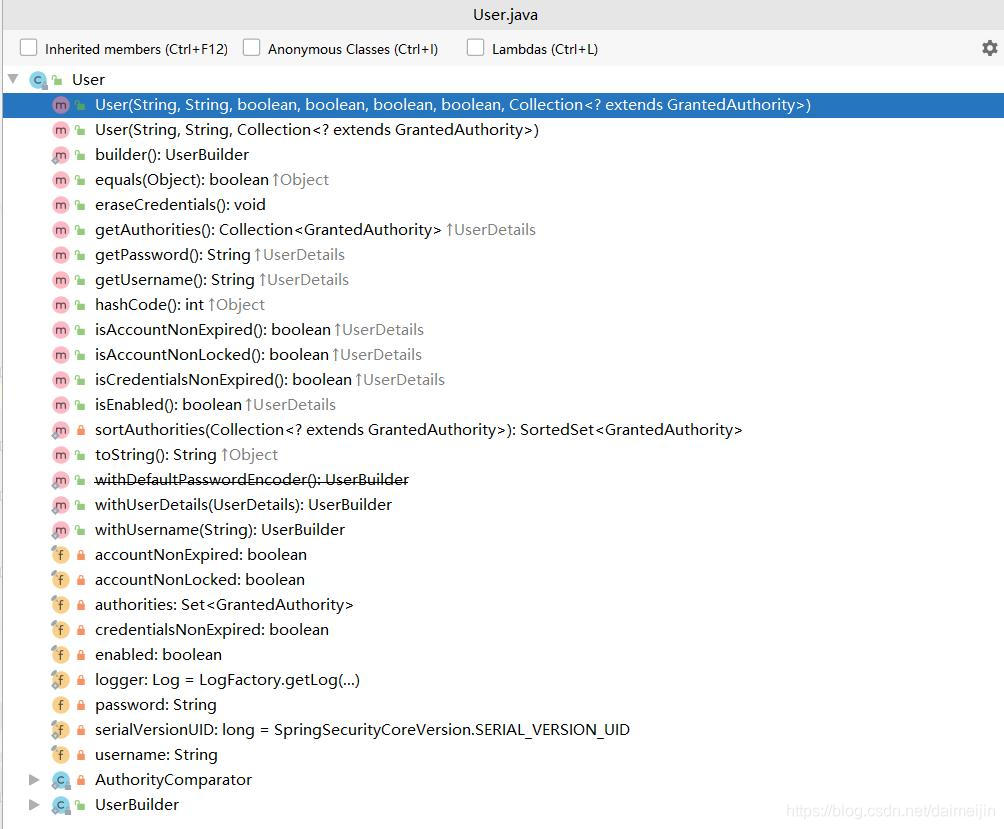Image resolution: width=1004 pixels, height=829 pixels.
Task: Click the method icon beside isAccountNonLocked()
Action: (x=60, y=355)
